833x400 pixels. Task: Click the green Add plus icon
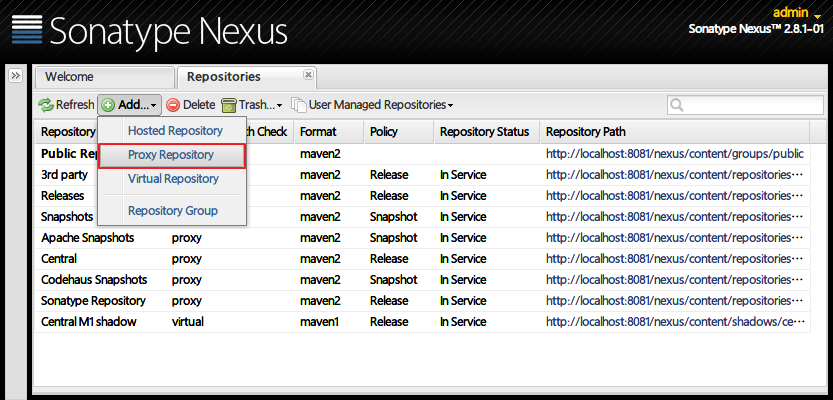[x=108, y=105]
